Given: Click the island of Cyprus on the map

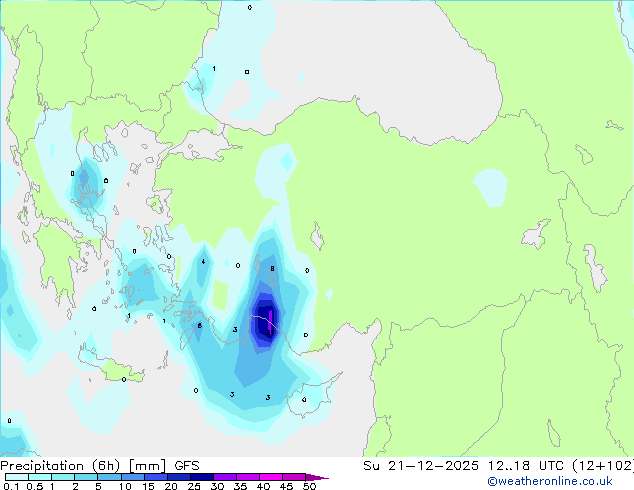Looking at the screenshot, I should (311, 398).
